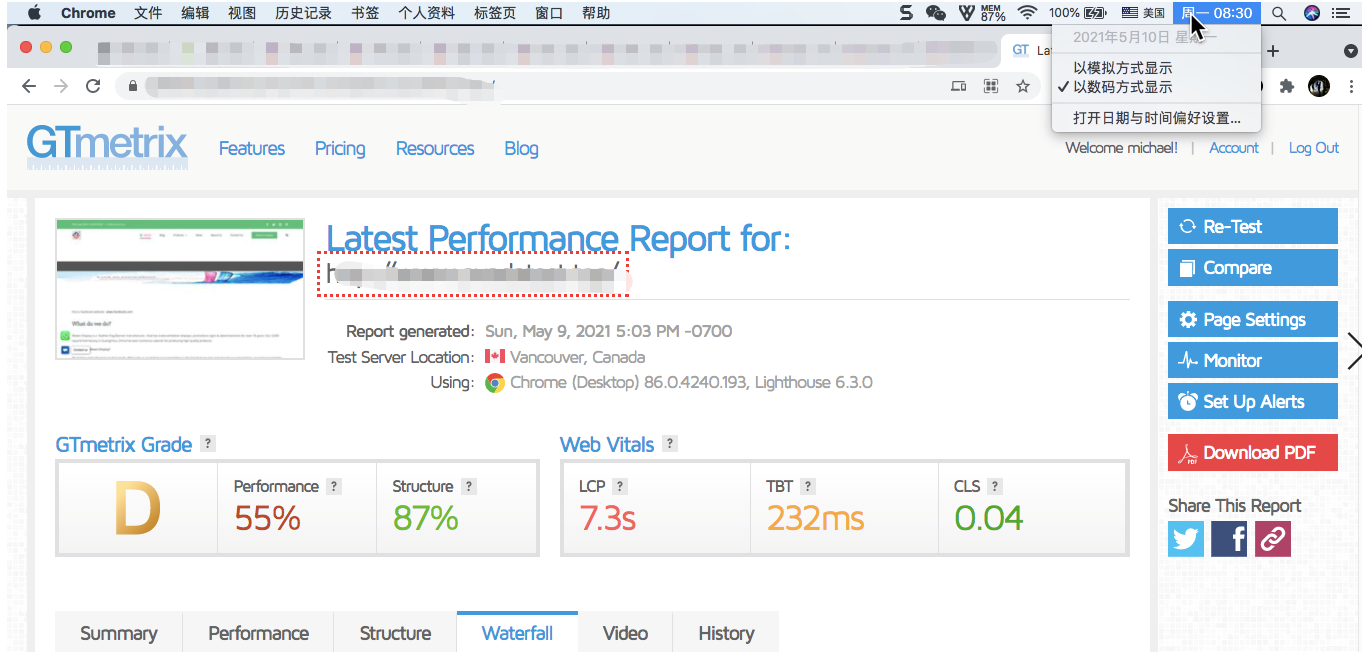The image size is (1362, 652).
Task: Share the report on Twitter
Action: pos(1186,539)
